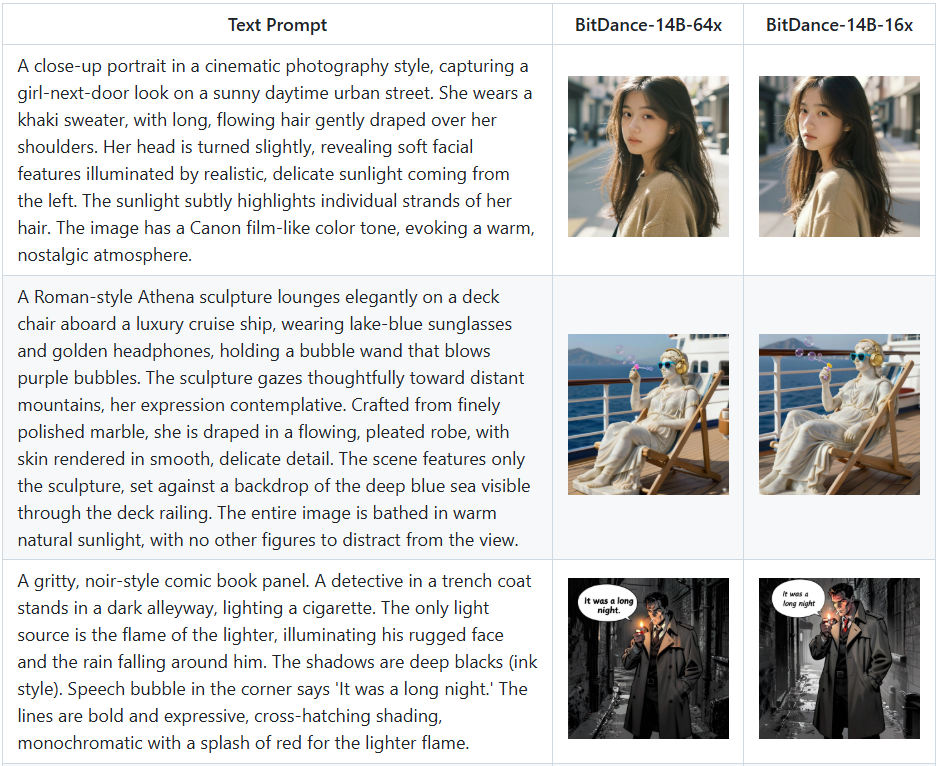This screenshot has width=937, height=766.
Task: Open the 16x noir detective panel
Action: click(x=840, y=658)
